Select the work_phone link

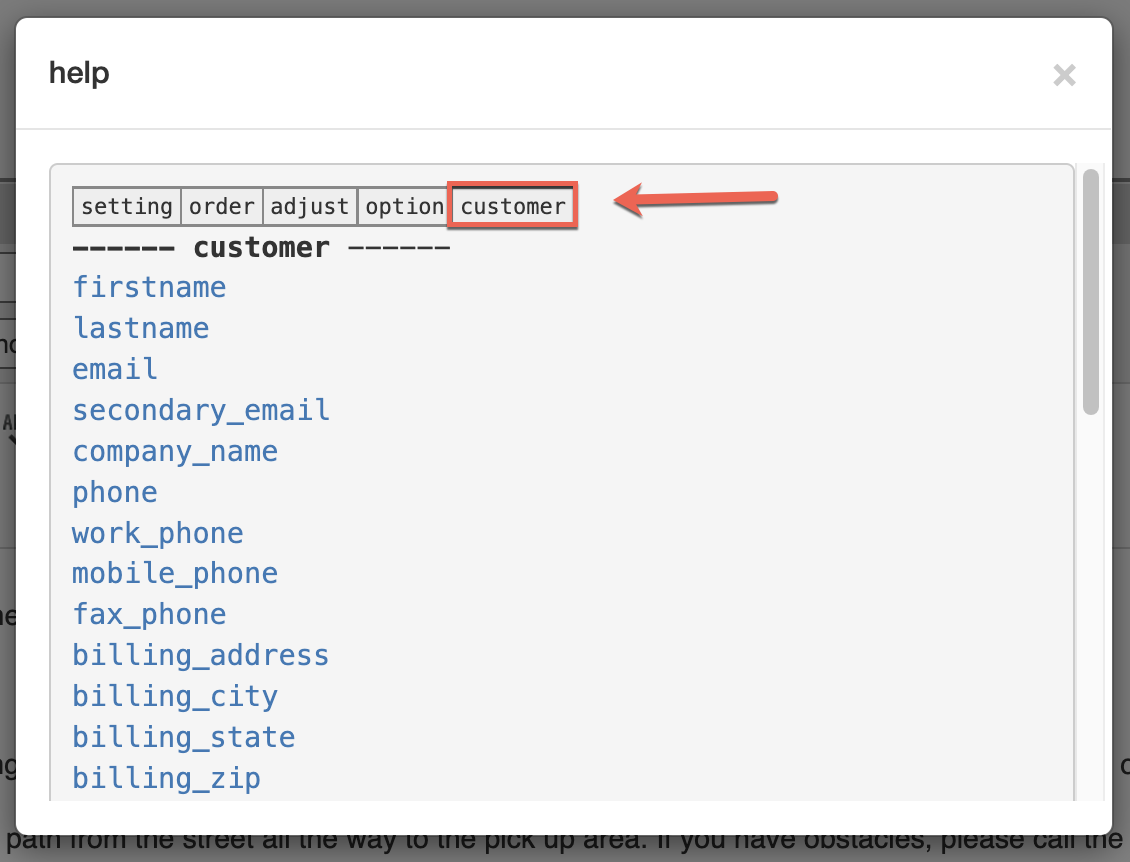[158, 534]
